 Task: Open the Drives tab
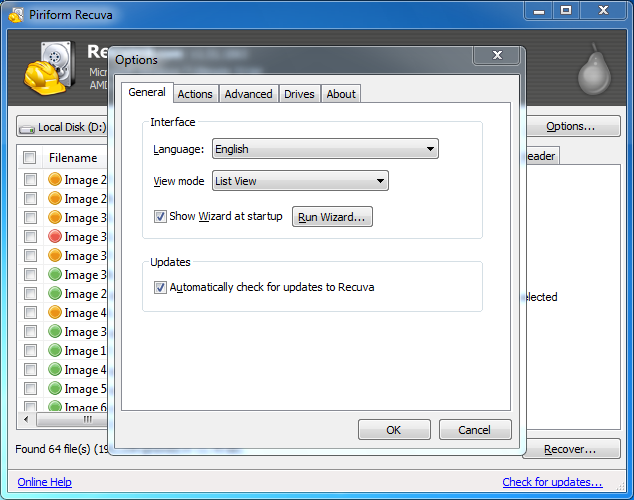299,94
